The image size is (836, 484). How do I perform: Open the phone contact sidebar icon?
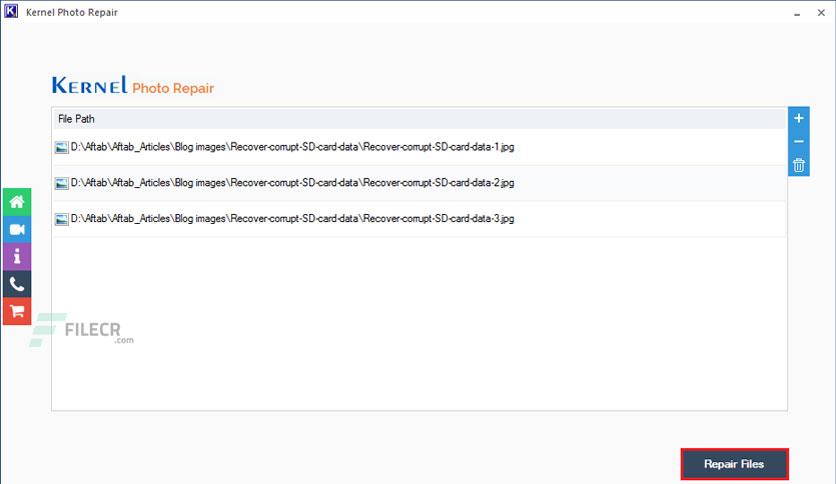point(17,284)
